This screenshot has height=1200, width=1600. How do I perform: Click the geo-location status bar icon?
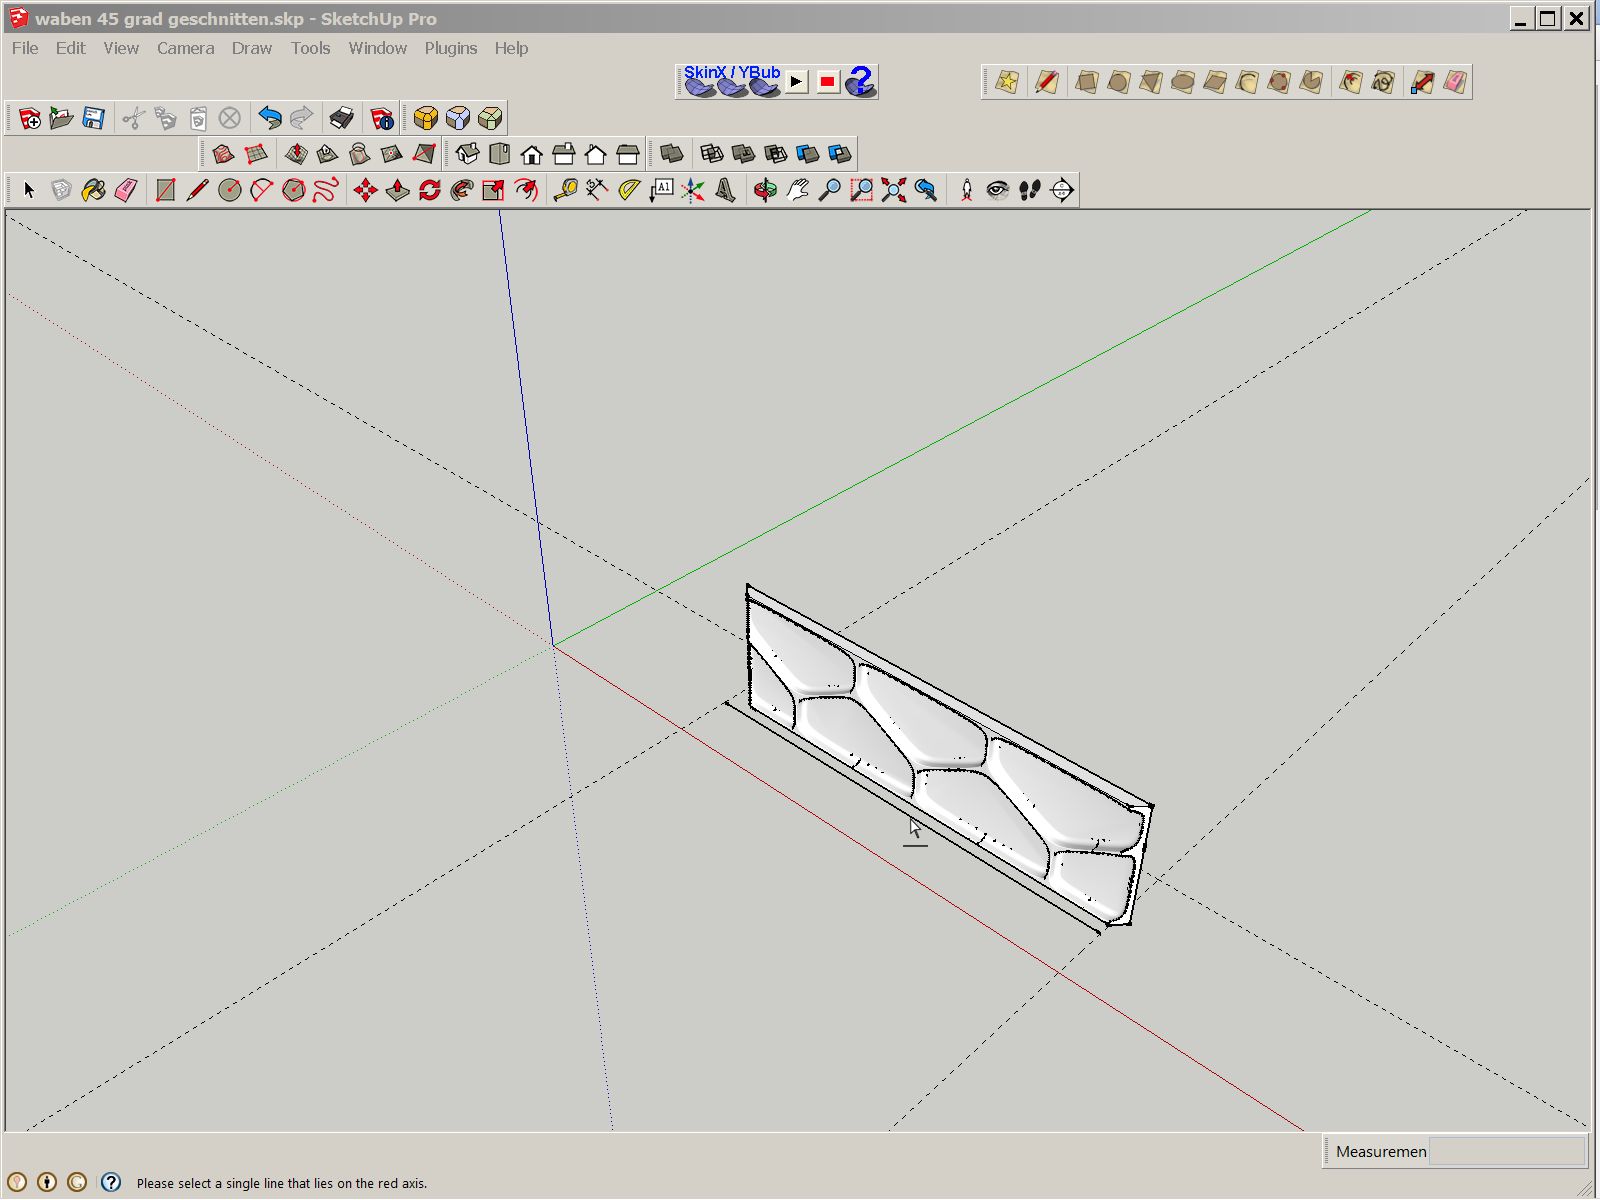(17, 1182)
